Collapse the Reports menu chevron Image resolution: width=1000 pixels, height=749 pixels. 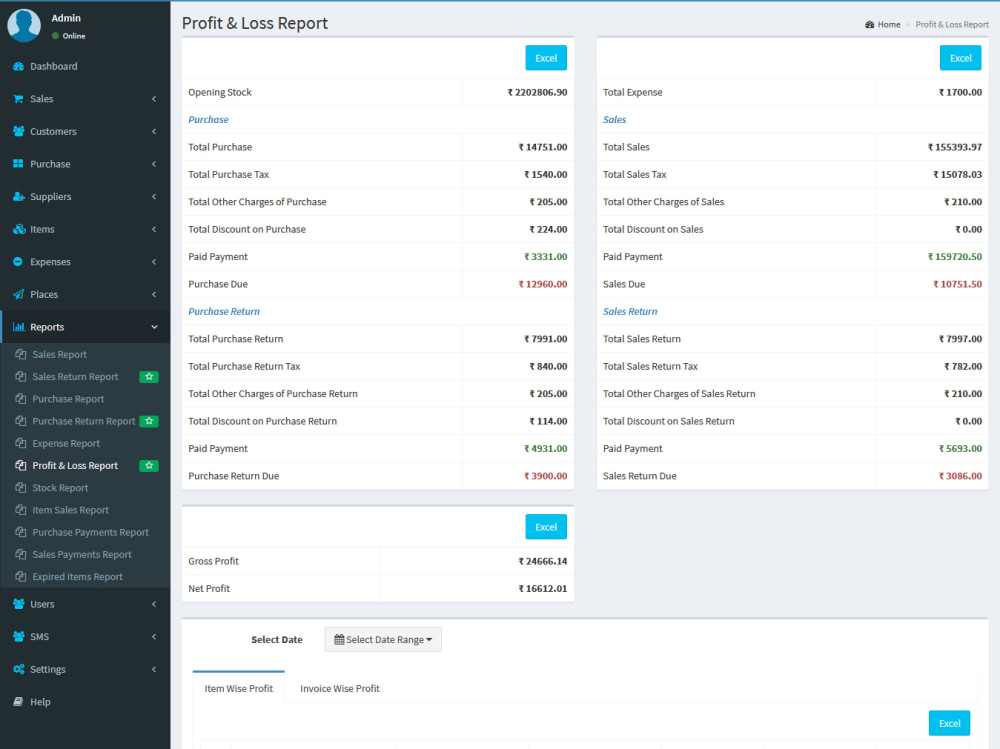coord(154,327)
